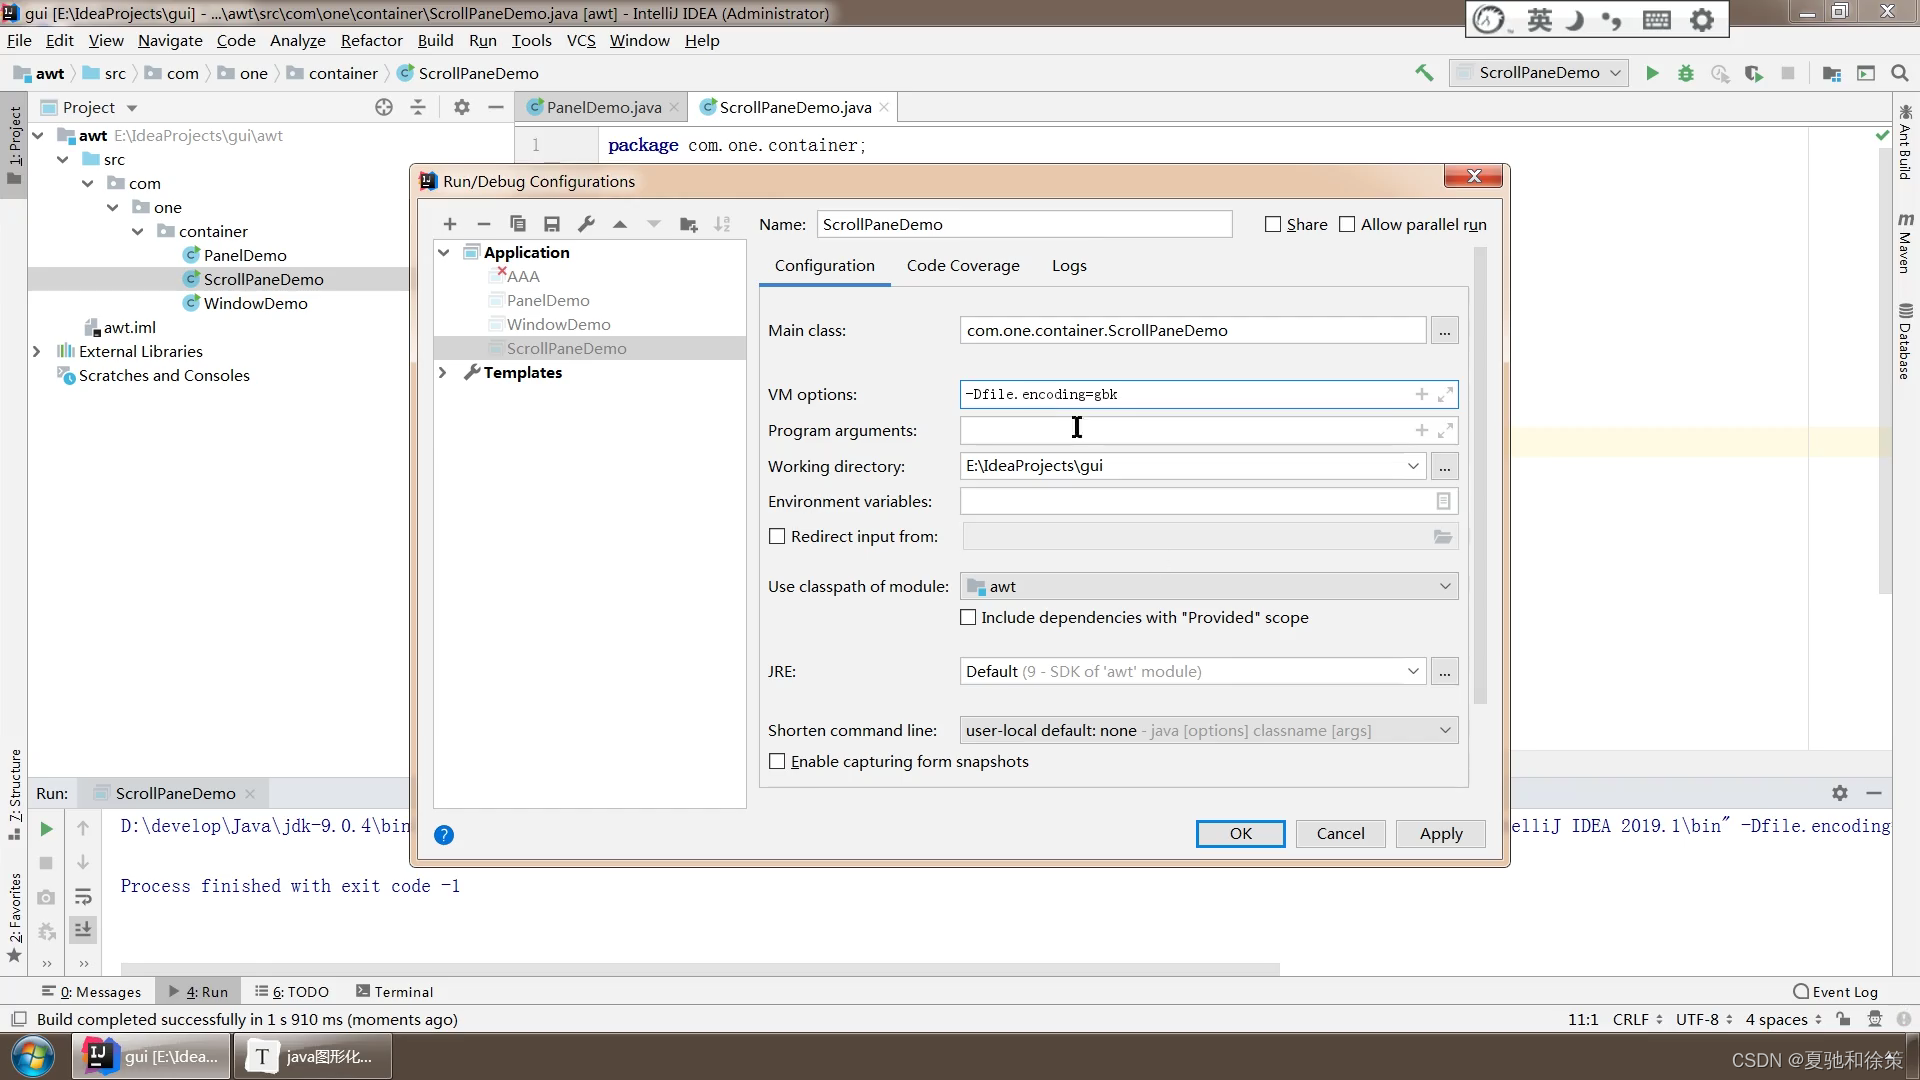Enable the Share checkbox
This screenshot has height=1080, width=1920.
[1273, 224]
